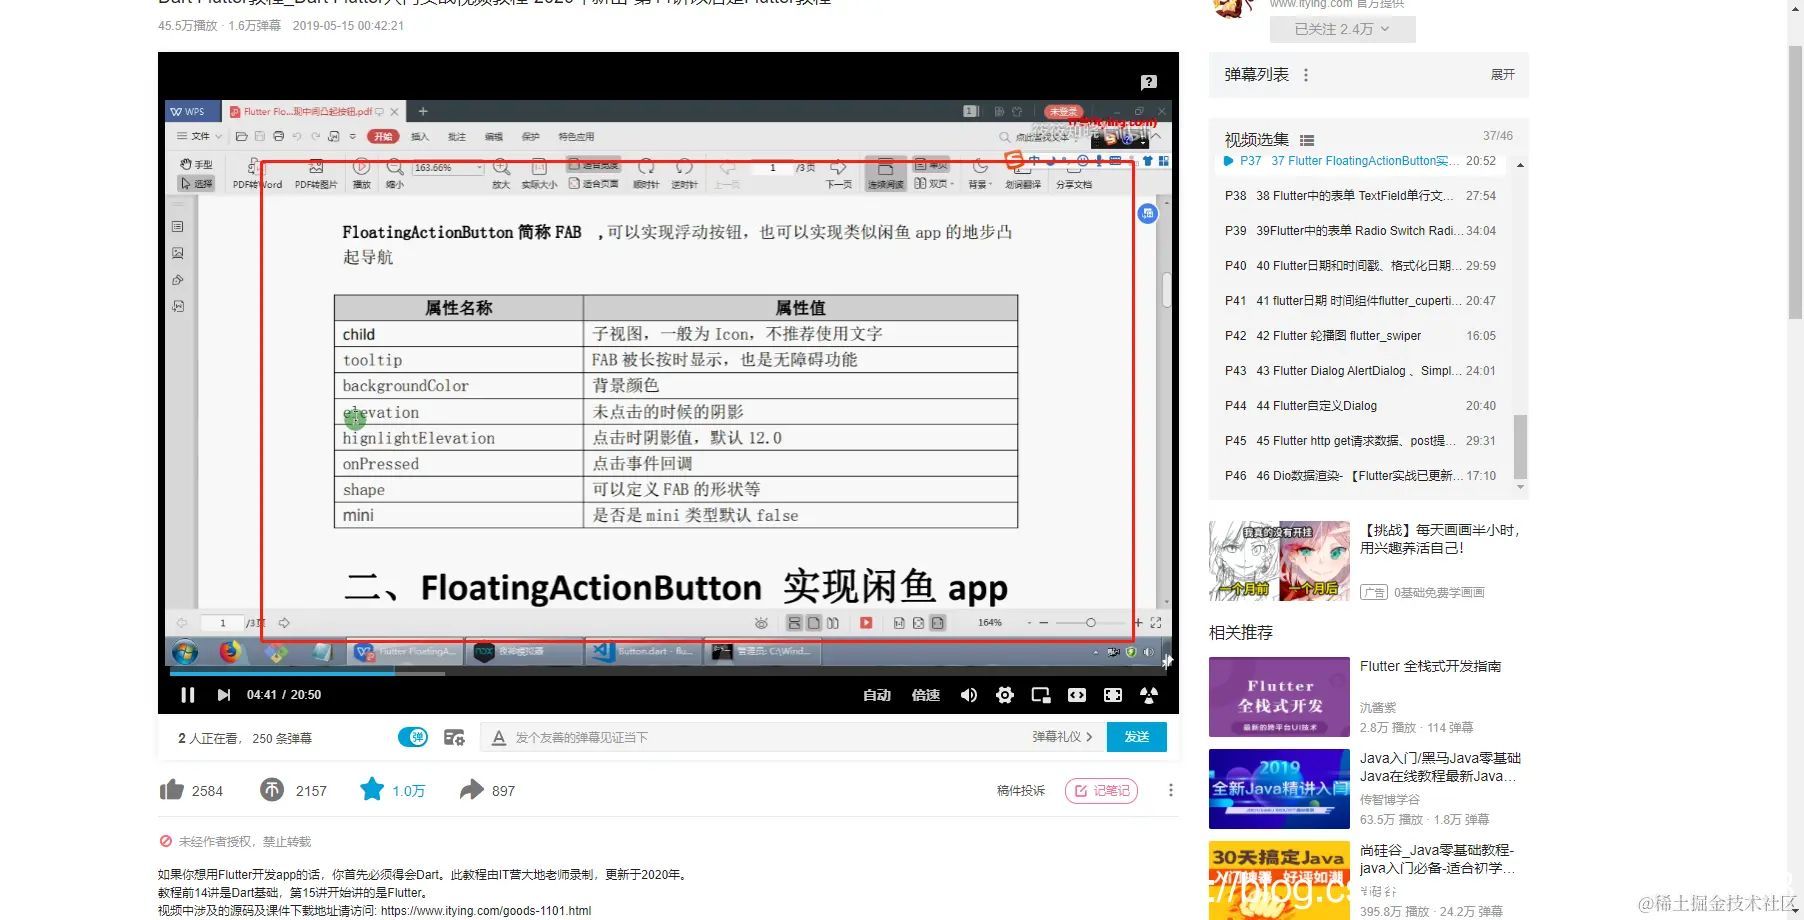
Task: Give a coin to the video
Action: pyautogui.click(x=272, y=790)
